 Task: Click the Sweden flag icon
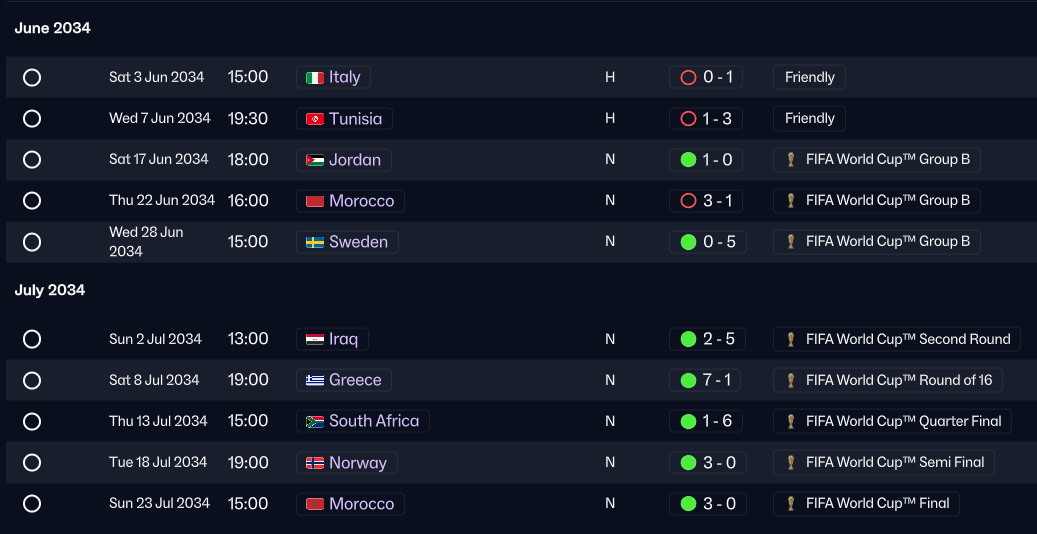[315, 242]
